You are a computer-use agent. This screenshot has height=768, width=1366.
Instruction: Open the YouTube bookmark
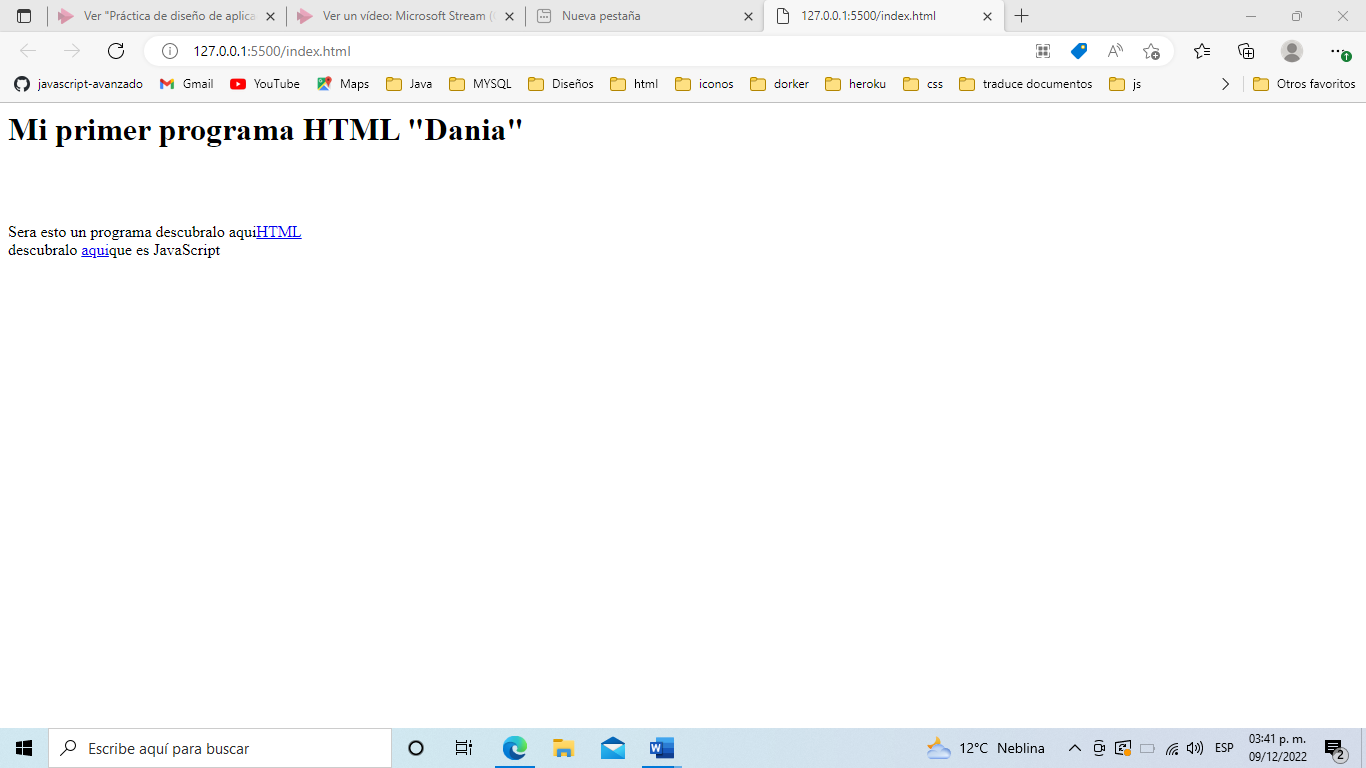pos(265,84)
